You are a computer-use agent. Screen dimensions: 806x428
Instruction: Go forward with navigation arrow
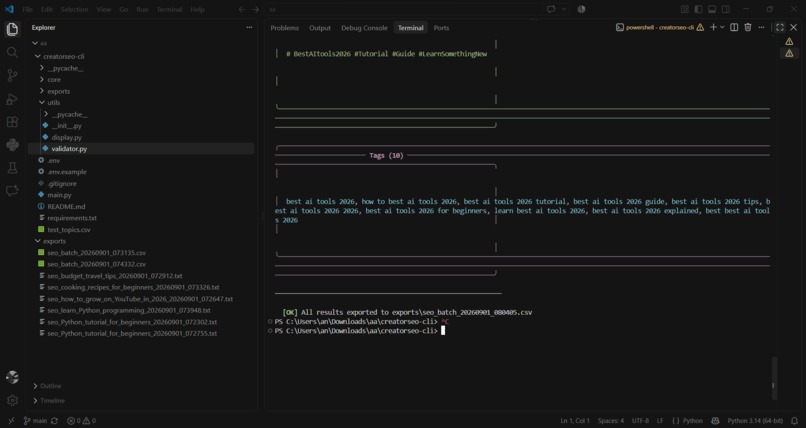click(255, 9)
